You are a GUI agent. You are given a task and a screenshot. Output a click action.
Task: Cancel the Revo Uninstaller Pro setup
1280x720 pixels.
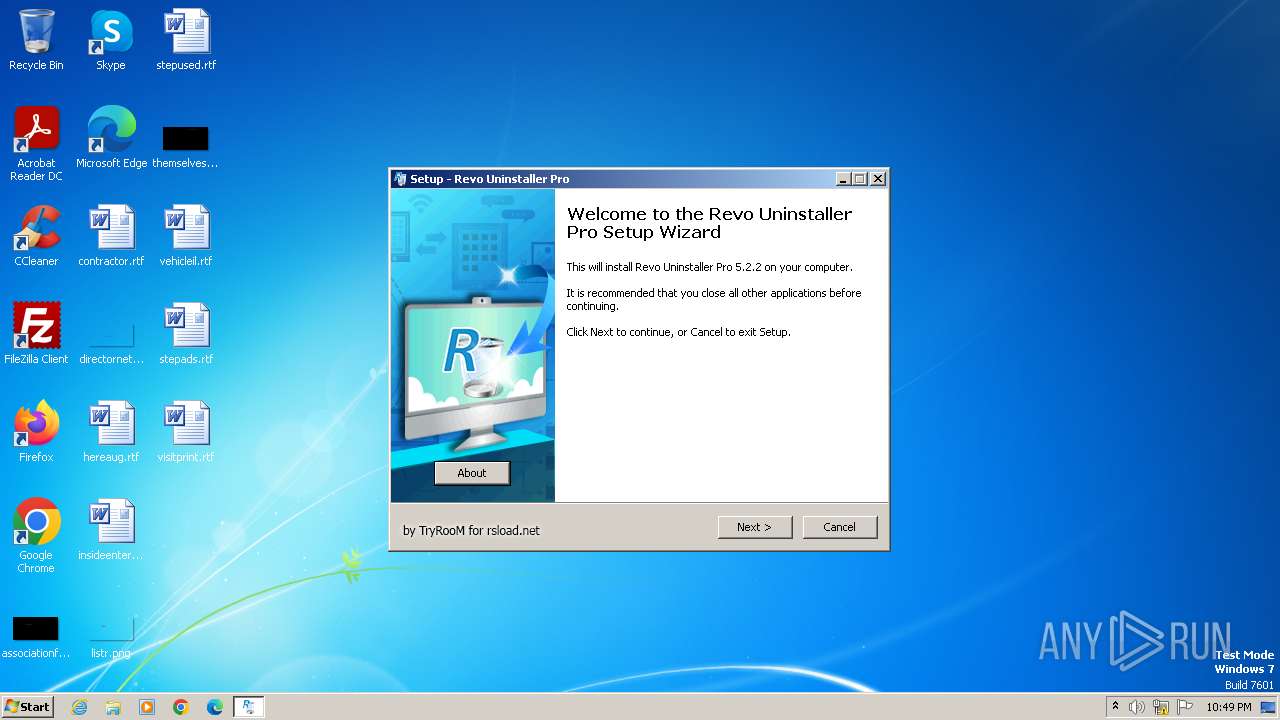tap(840, 527)
